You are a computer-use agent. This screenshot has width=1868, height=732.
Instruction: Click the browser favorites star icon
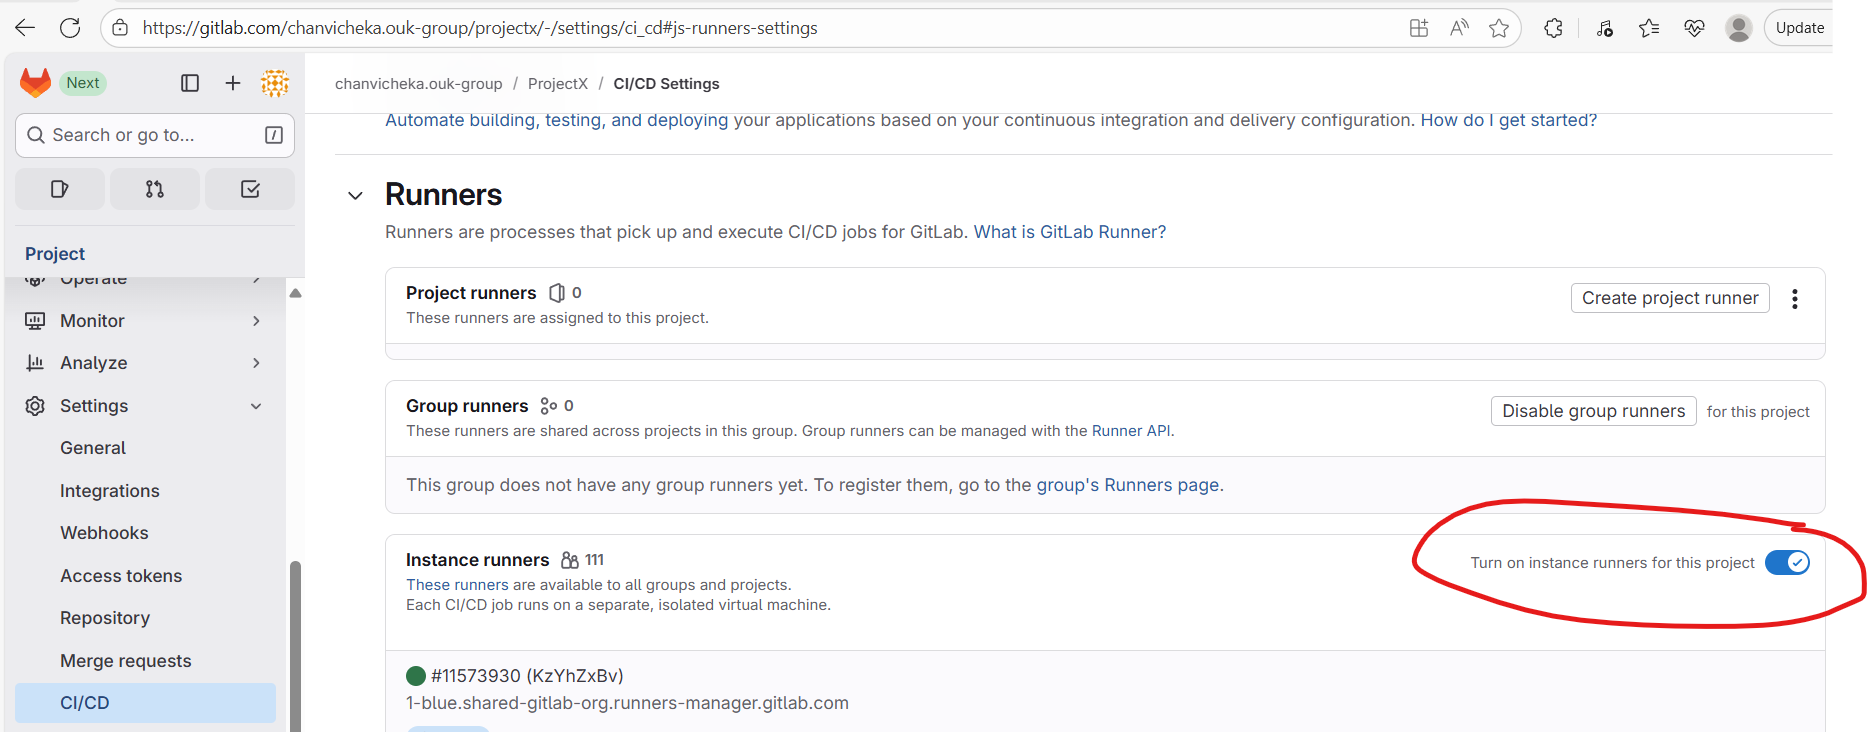1499,28
